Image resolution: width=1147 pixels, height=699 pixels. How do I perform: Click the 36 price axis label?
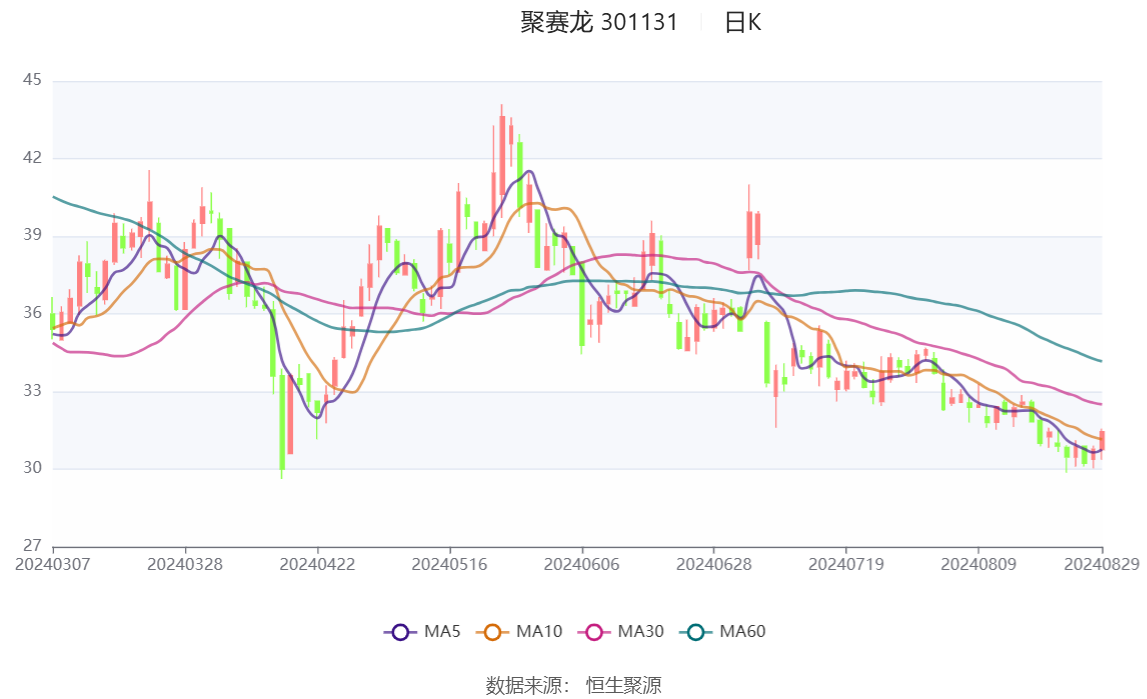point(32,312)
